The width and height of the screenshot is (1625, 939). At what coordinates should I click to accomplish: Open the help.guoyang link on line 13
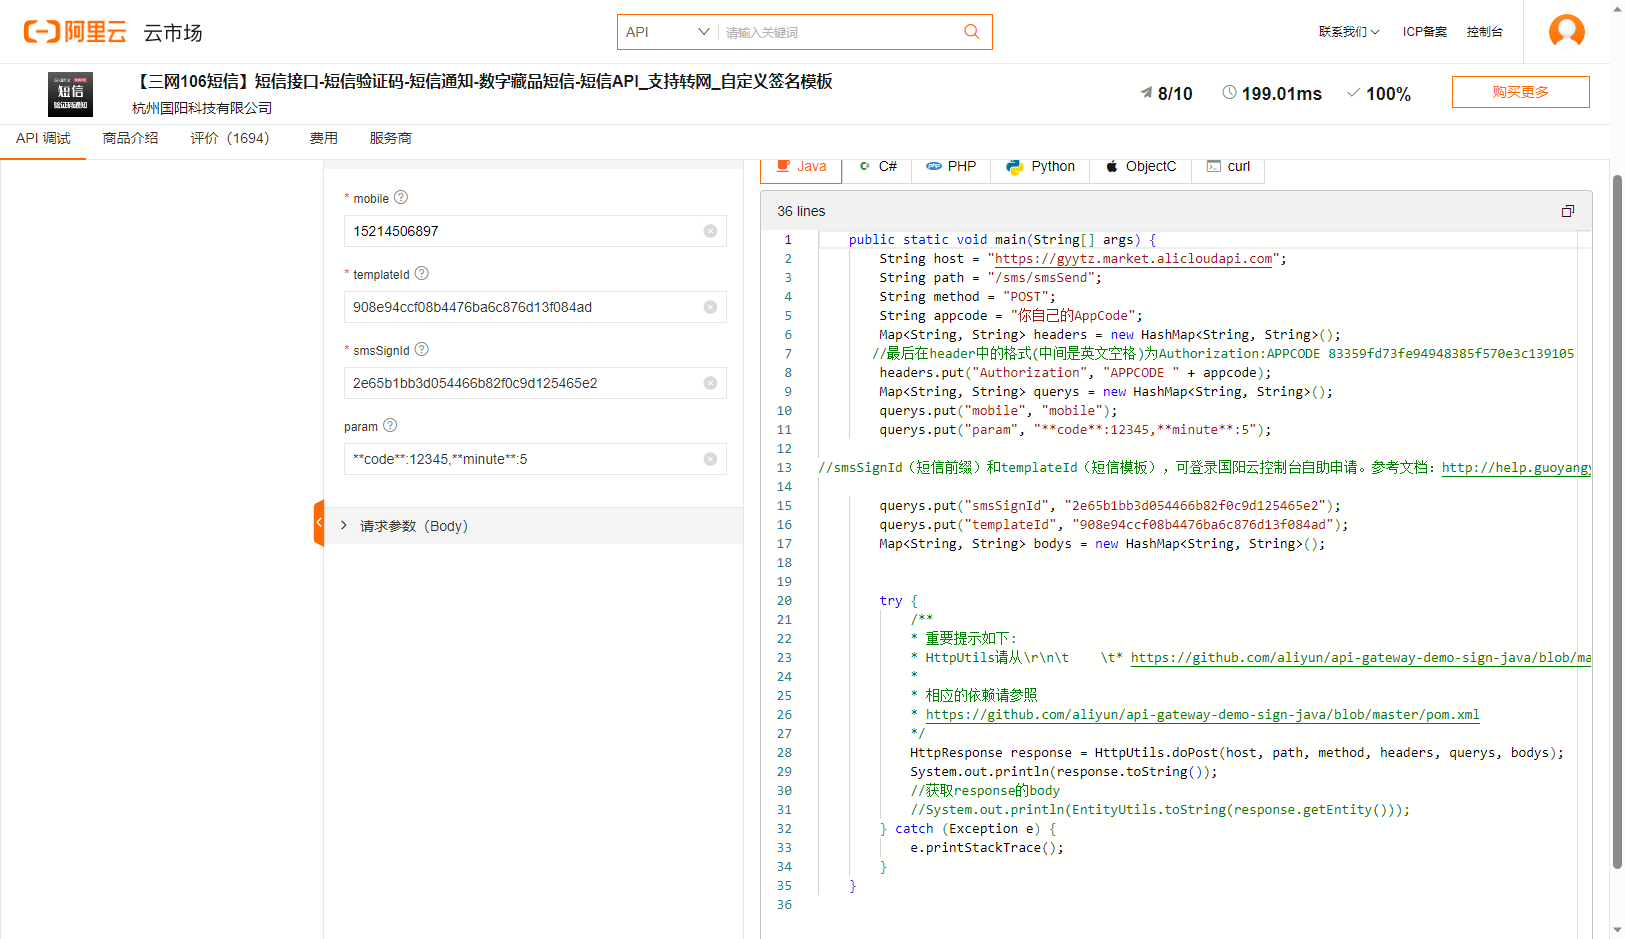pyautogui.click(x=1516, y=468)
